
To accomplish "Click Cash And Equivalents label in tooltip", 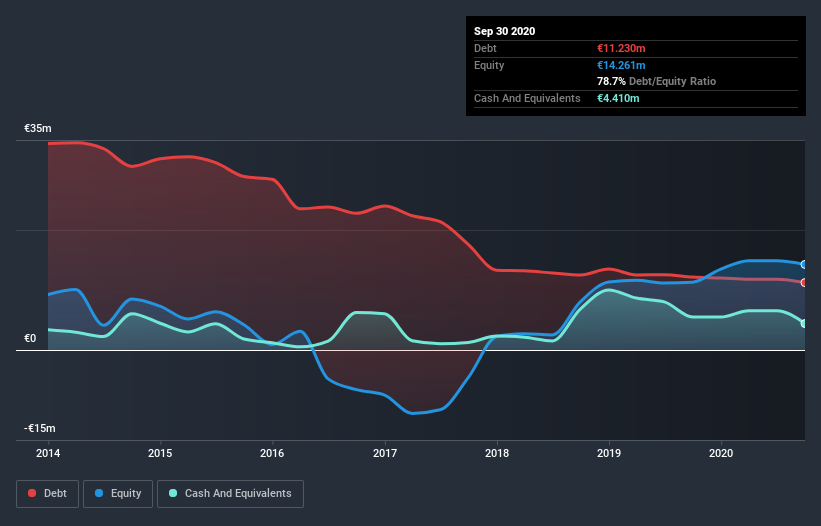I will [527, 98].
